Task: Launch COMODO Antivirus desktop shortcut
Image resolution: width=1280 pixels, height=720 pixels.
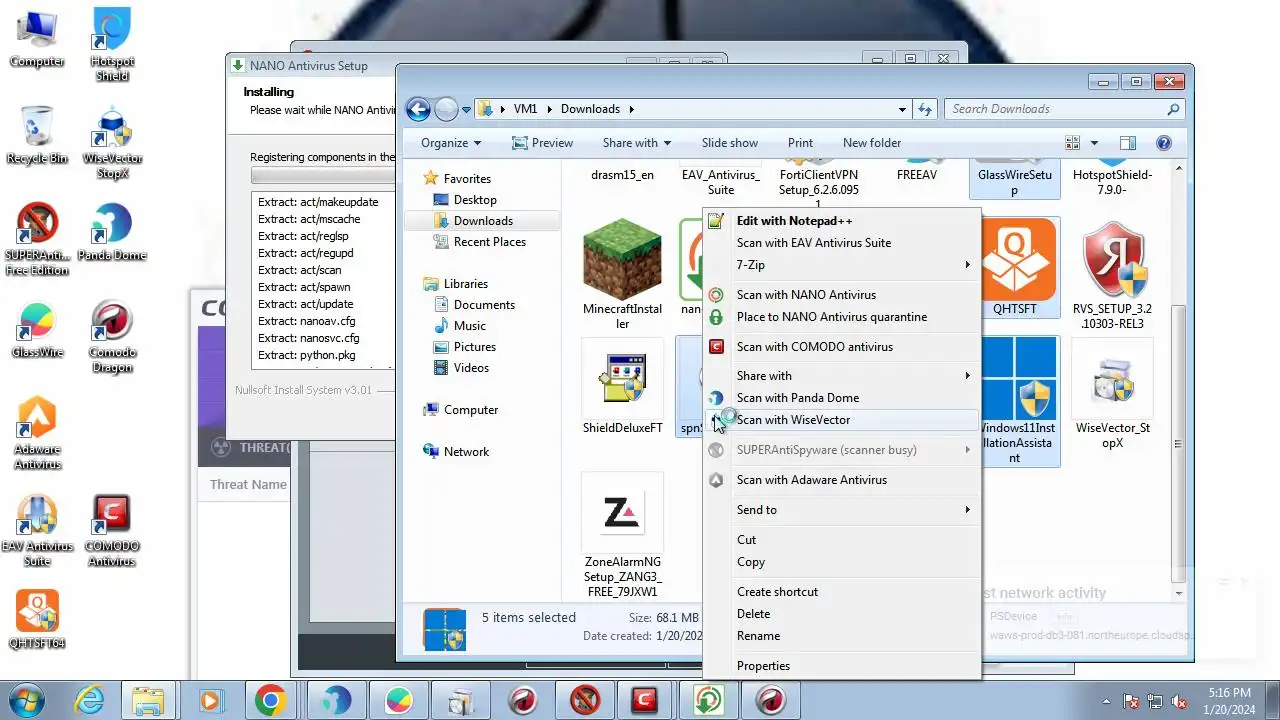Action: [x=112, y=531]
